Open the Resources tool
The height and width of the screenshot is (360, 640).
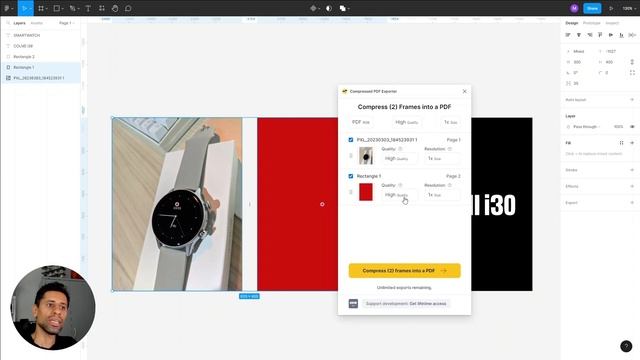[x=102, y=8]
